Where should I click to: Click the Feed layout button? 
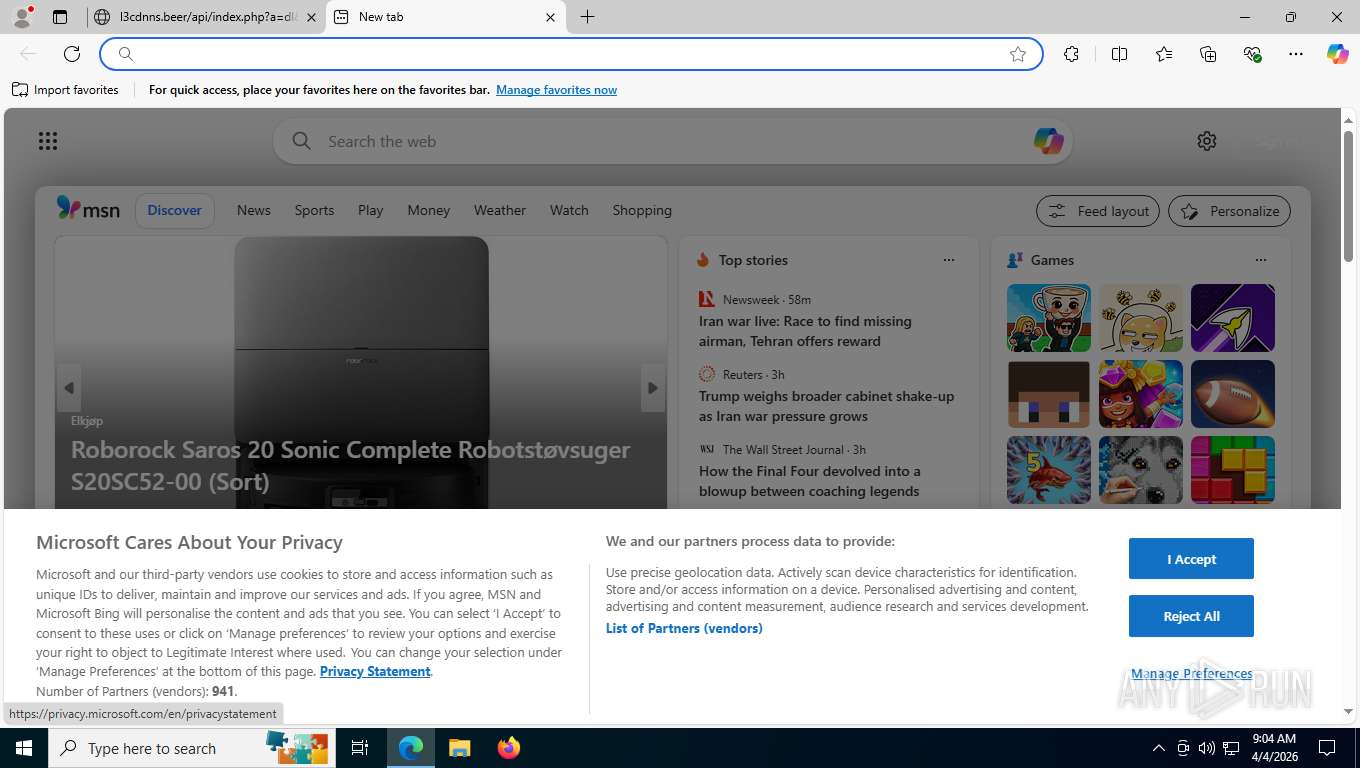tap(1098, 211)
